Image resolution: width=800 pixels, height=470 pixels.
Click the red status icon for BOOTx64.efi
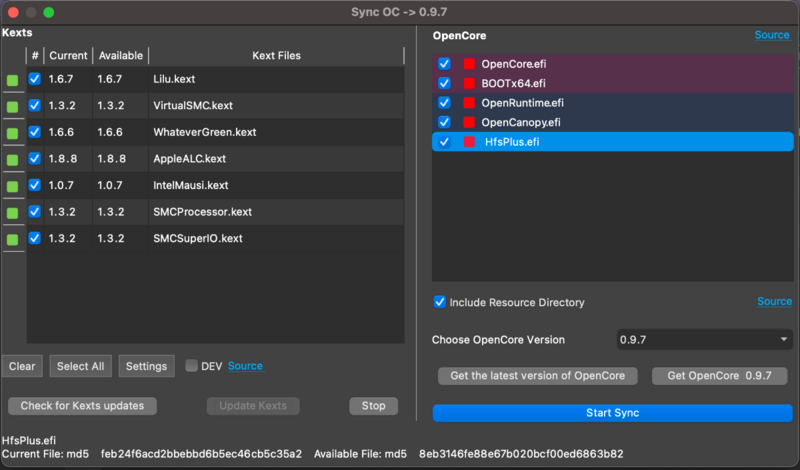point(468,83)
